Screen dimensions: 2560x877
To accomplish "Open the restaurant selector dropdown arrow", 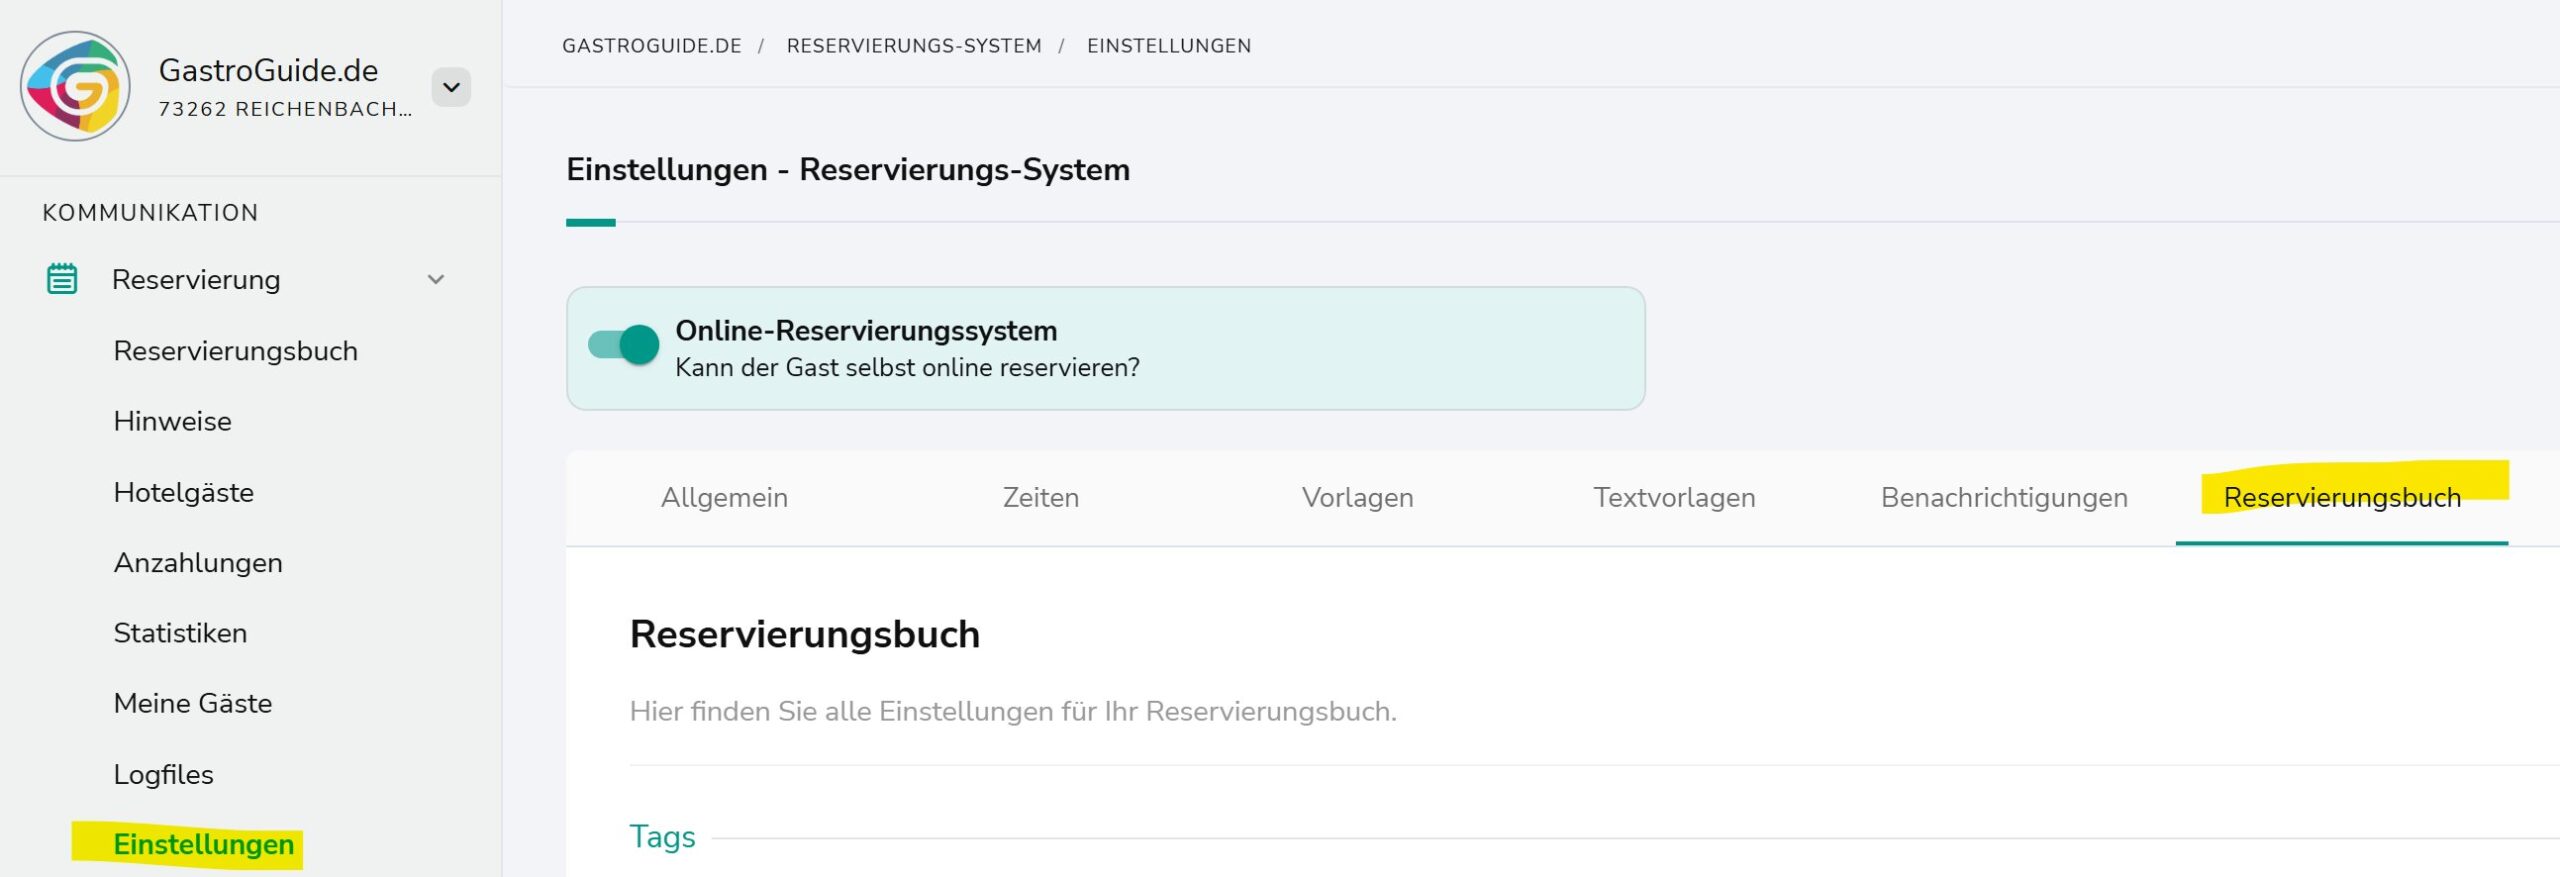I will (451, 87).
